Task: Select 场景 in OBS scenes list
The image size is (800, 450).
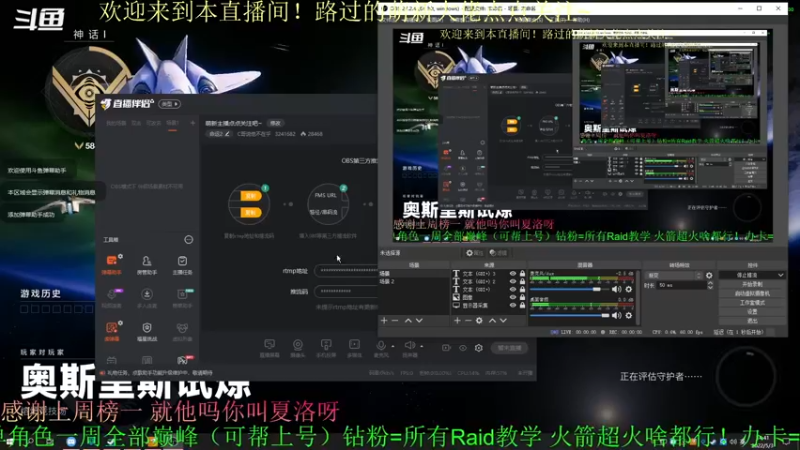Action: [414, 273]
